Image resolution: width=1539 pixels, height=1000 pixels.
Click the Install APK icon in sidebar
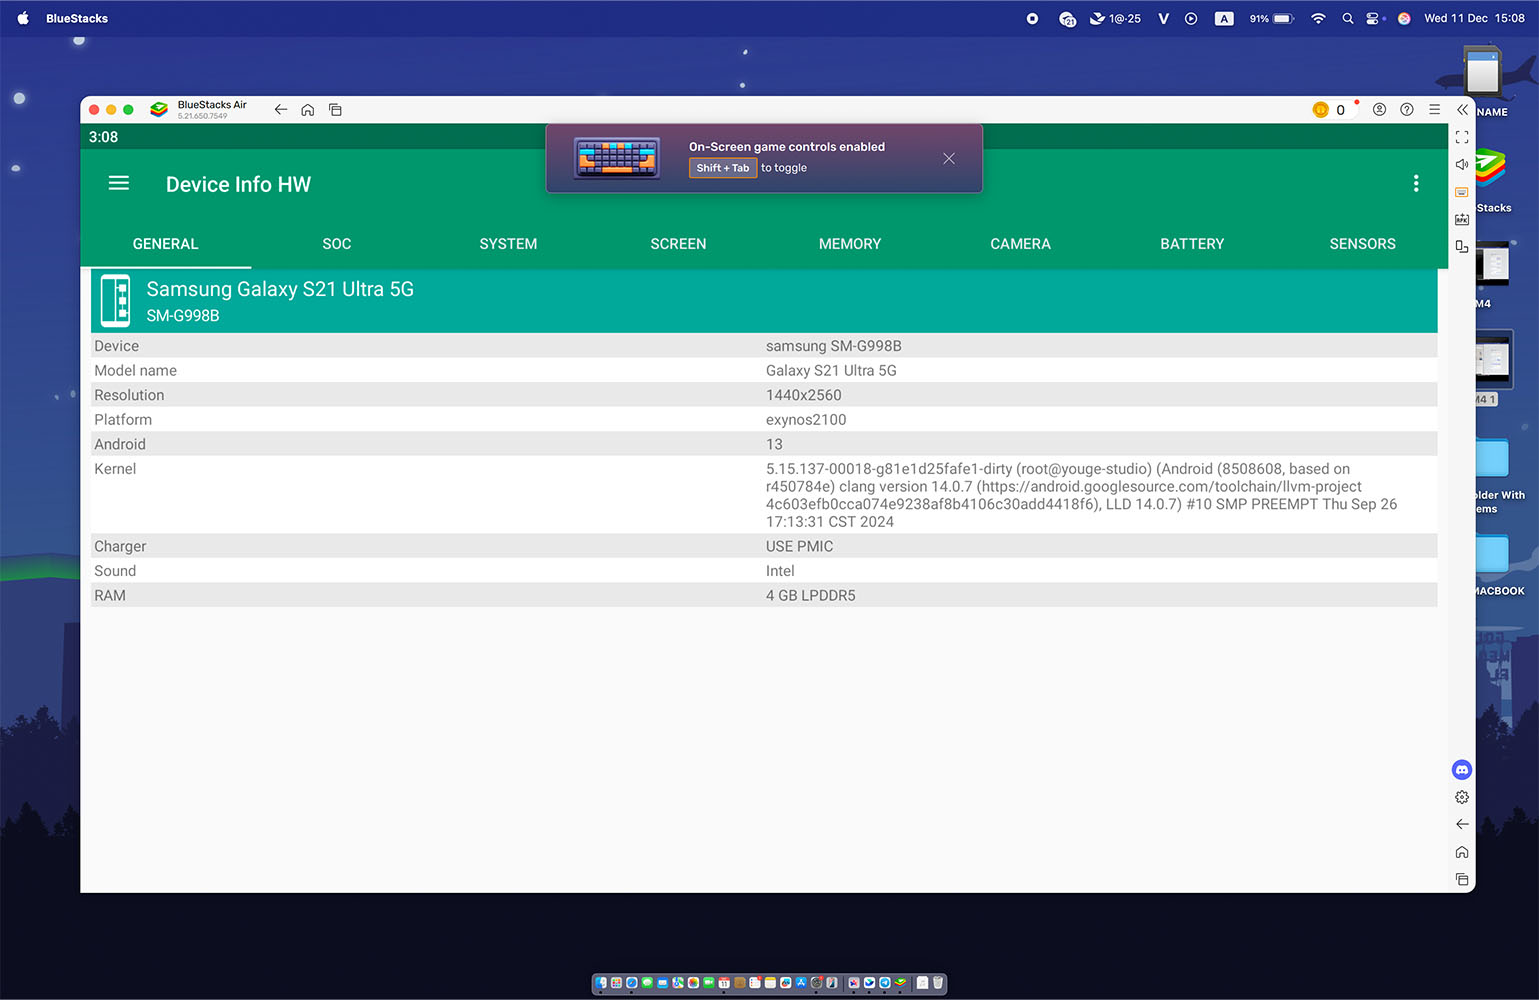pyautogui.click(x=1462, y=219)
